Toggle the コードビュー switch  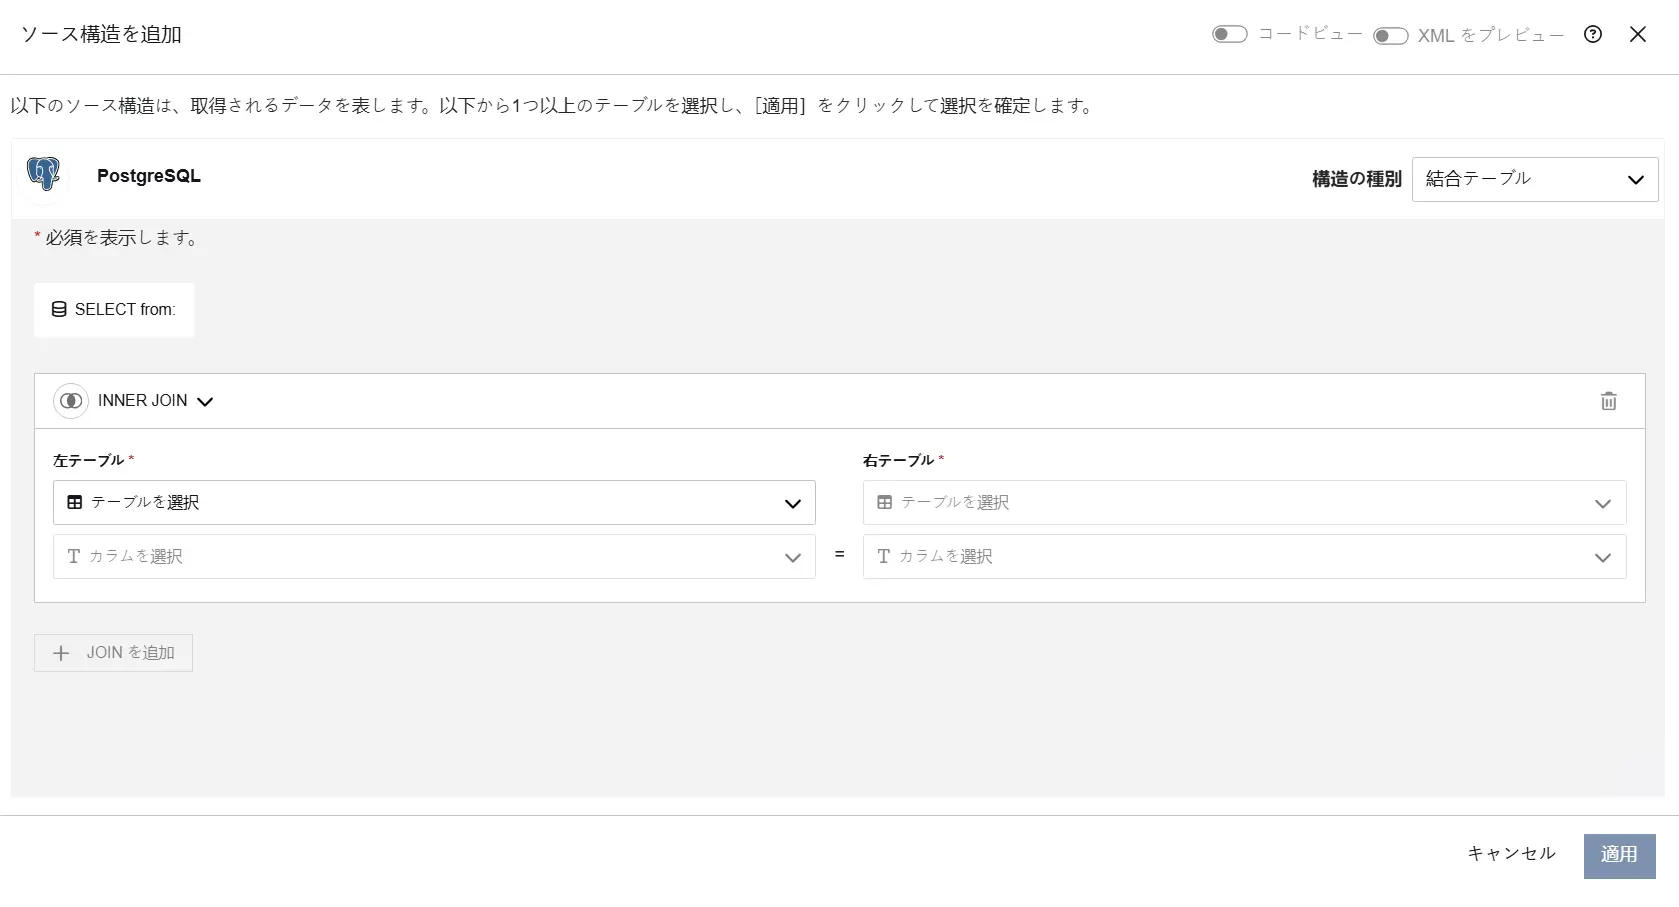pyautogui.click(x=1230, y=34)
